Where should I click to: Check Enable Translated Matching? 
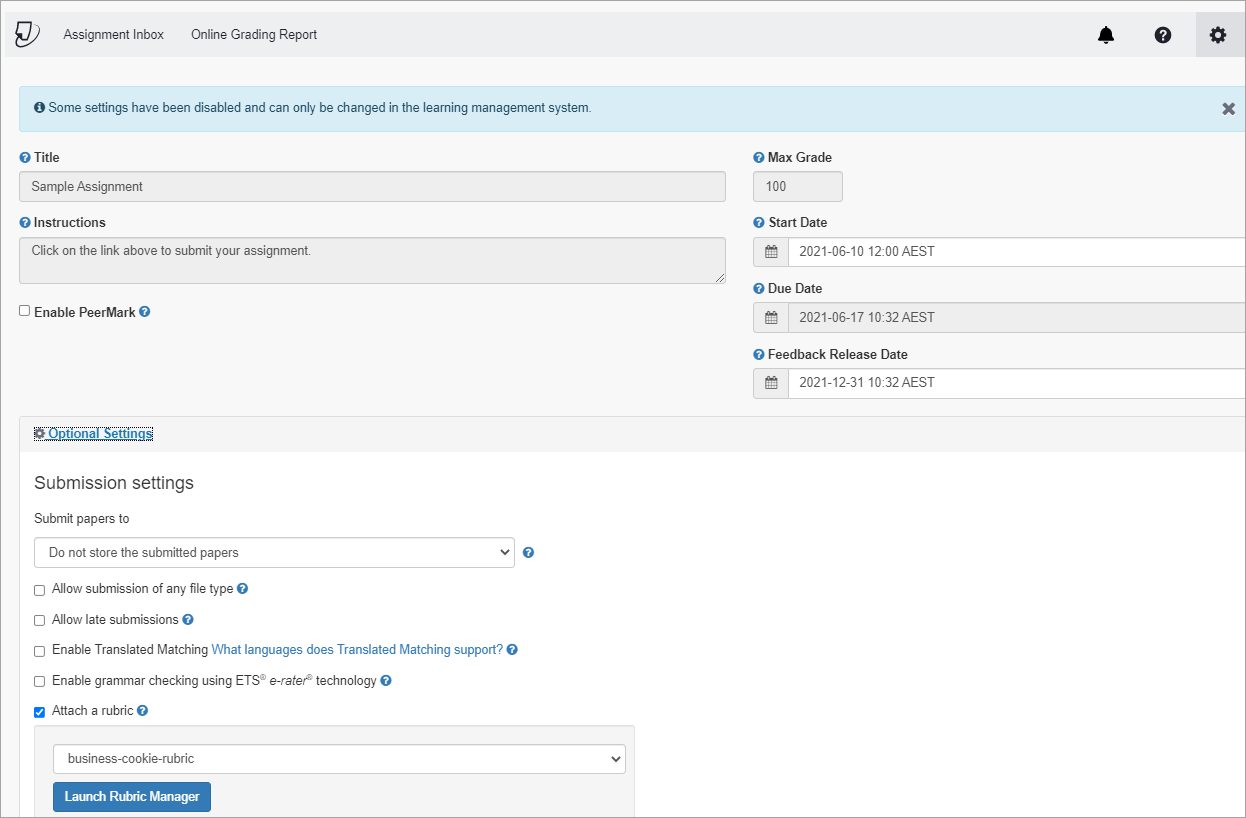pyautogui.click(x=40, y=651)
